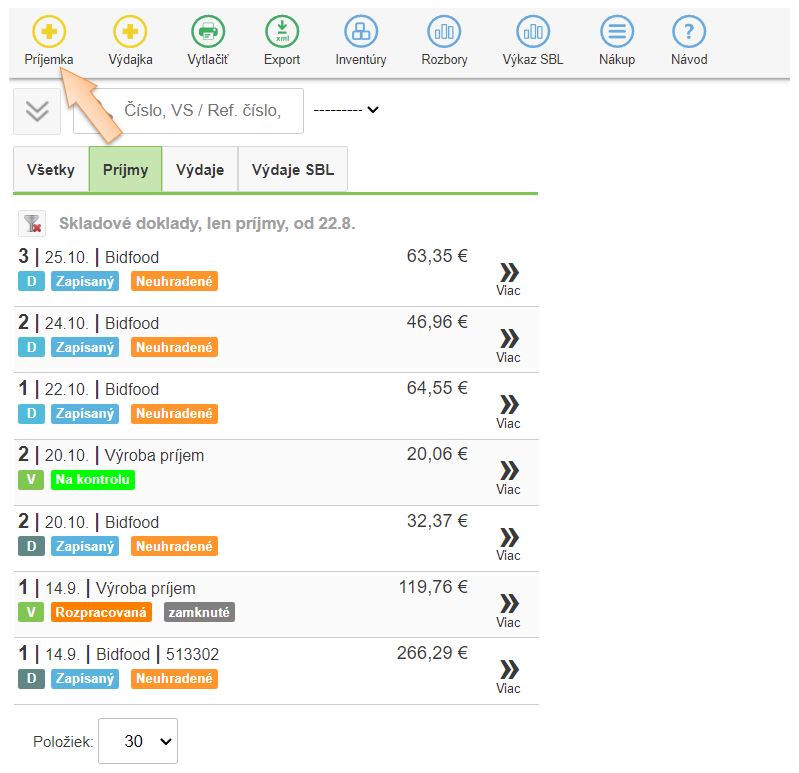Click Viac for the 63,35 € receipt
The height and width of the screenshot is (773, 799).
508,279
